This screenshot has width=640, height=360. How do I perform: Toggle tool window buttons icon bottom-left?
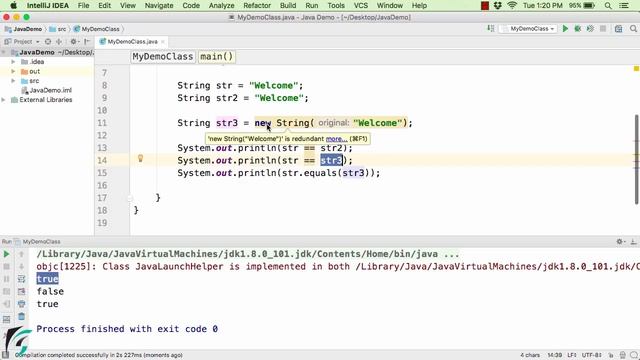coord(5,355)
